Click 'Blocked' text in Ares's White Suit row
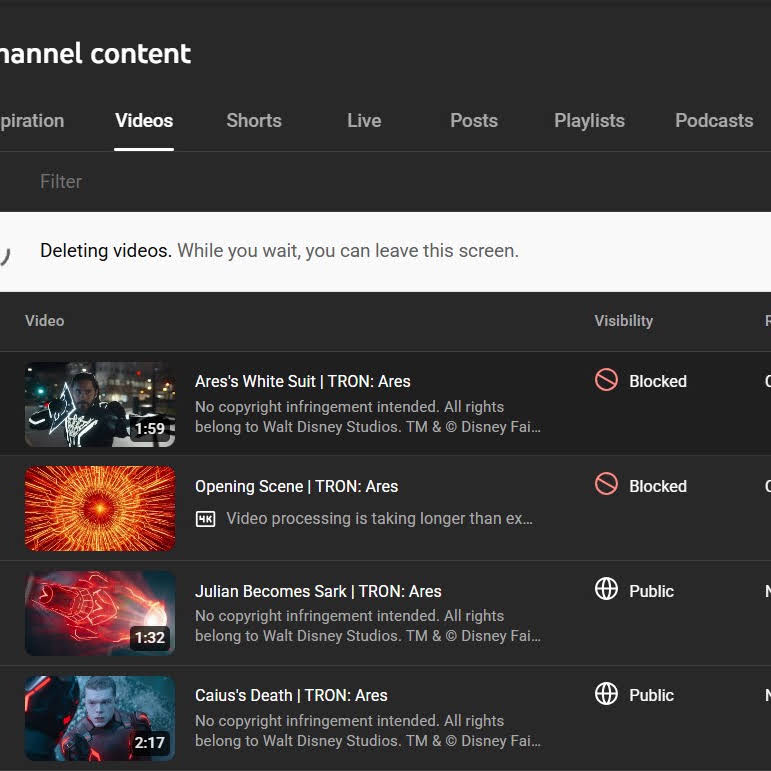The image size is (771, 771). (658, 382)
